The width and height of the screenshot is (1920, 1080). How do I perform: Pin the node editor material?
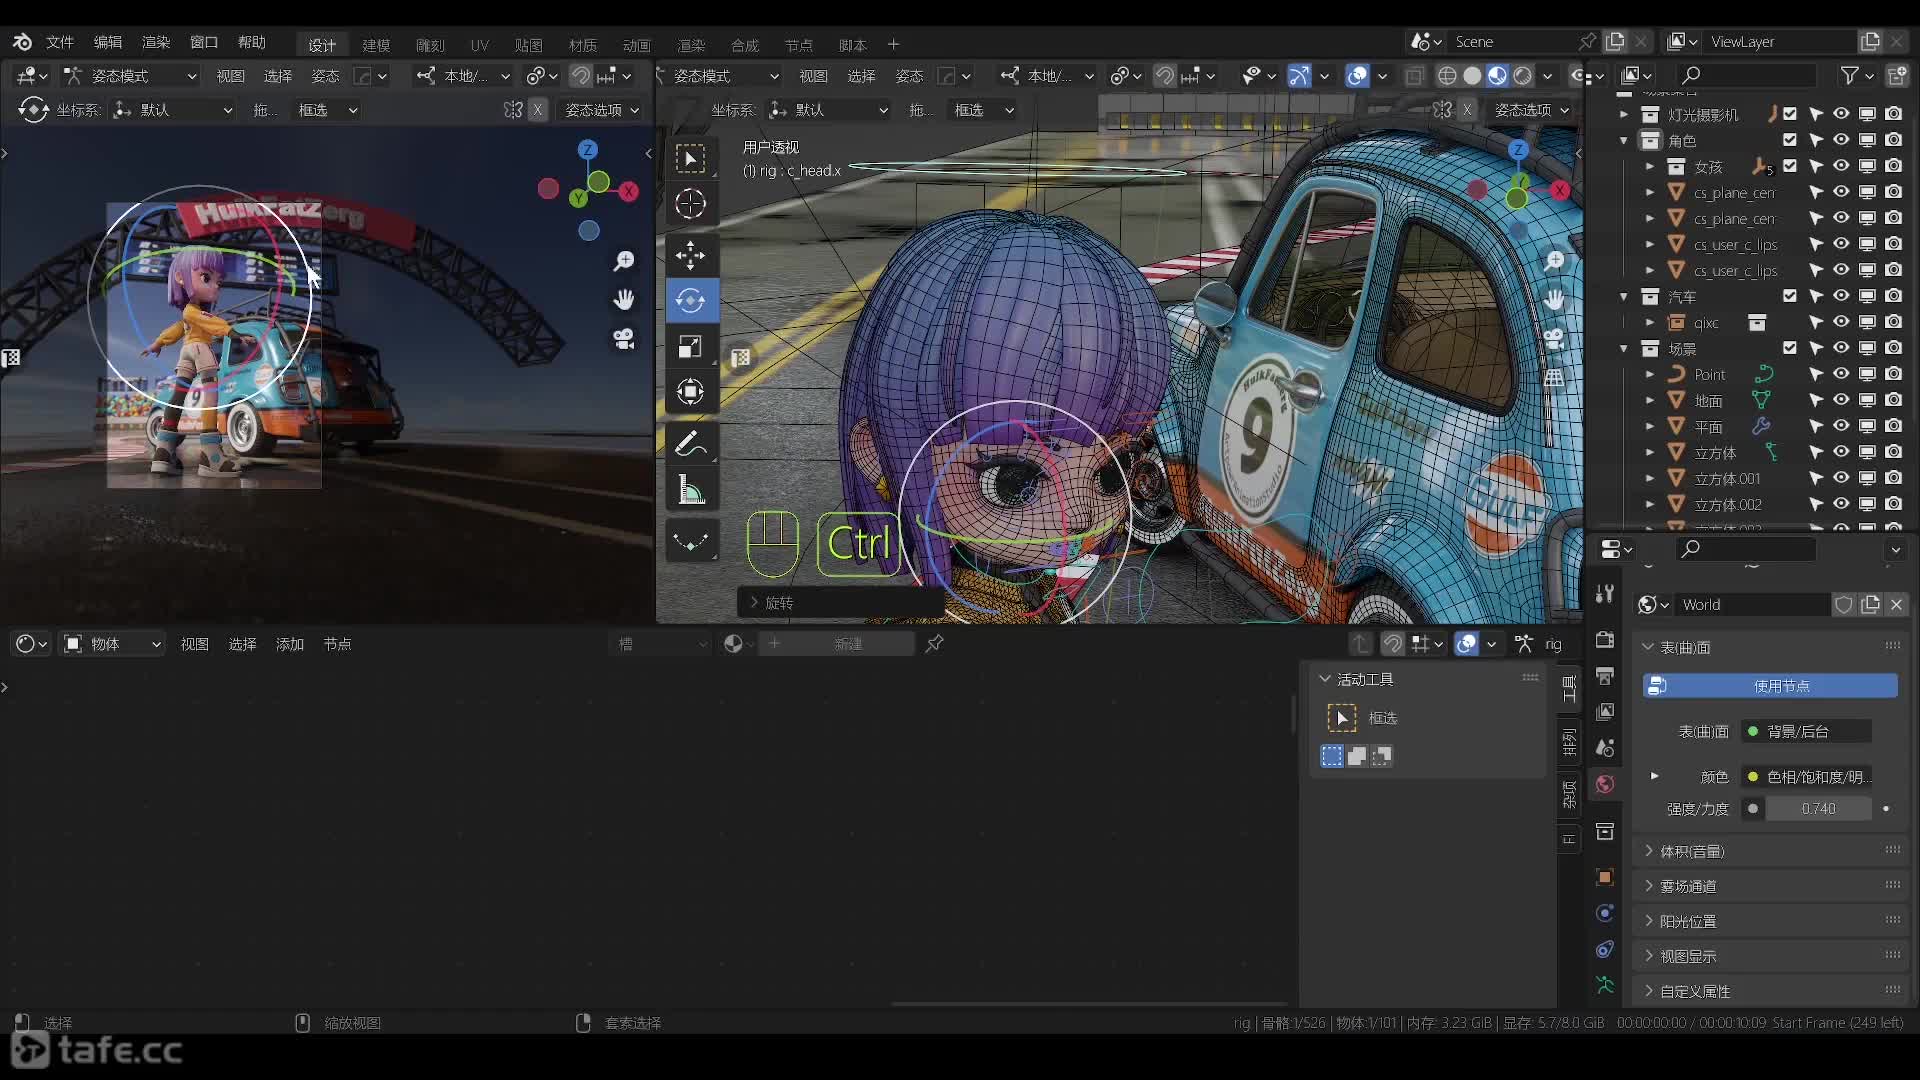click(935, 644)
